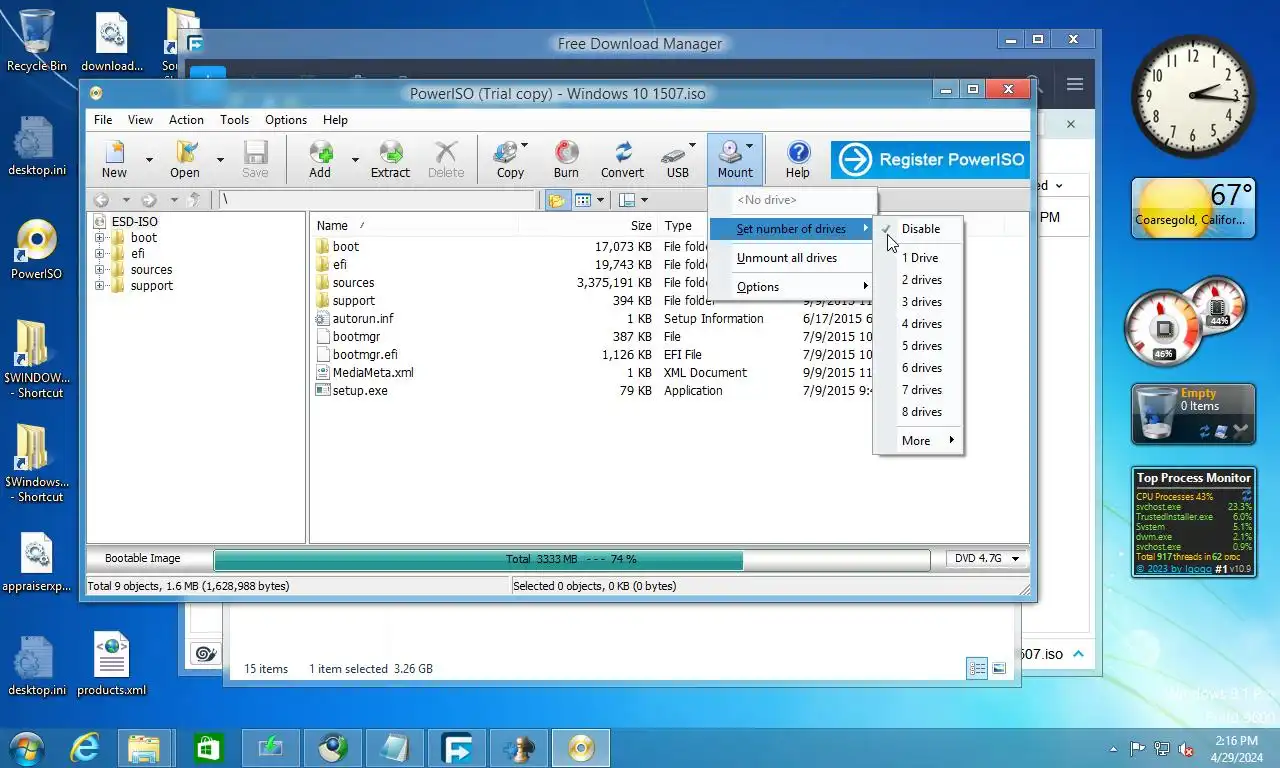Expand the More drives submenu
Viewport: 1280px width, 768px height.
tap(918, 441)
